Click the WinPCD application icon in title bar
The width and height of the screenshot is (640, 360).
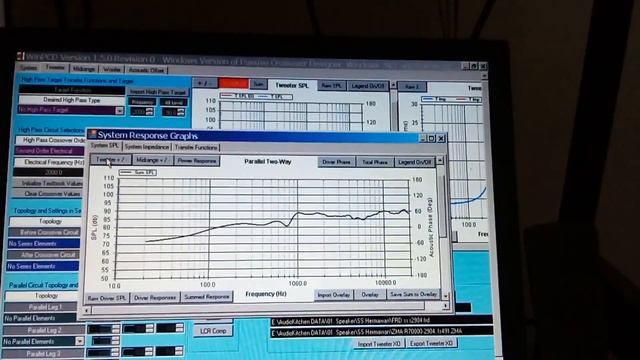20,56
